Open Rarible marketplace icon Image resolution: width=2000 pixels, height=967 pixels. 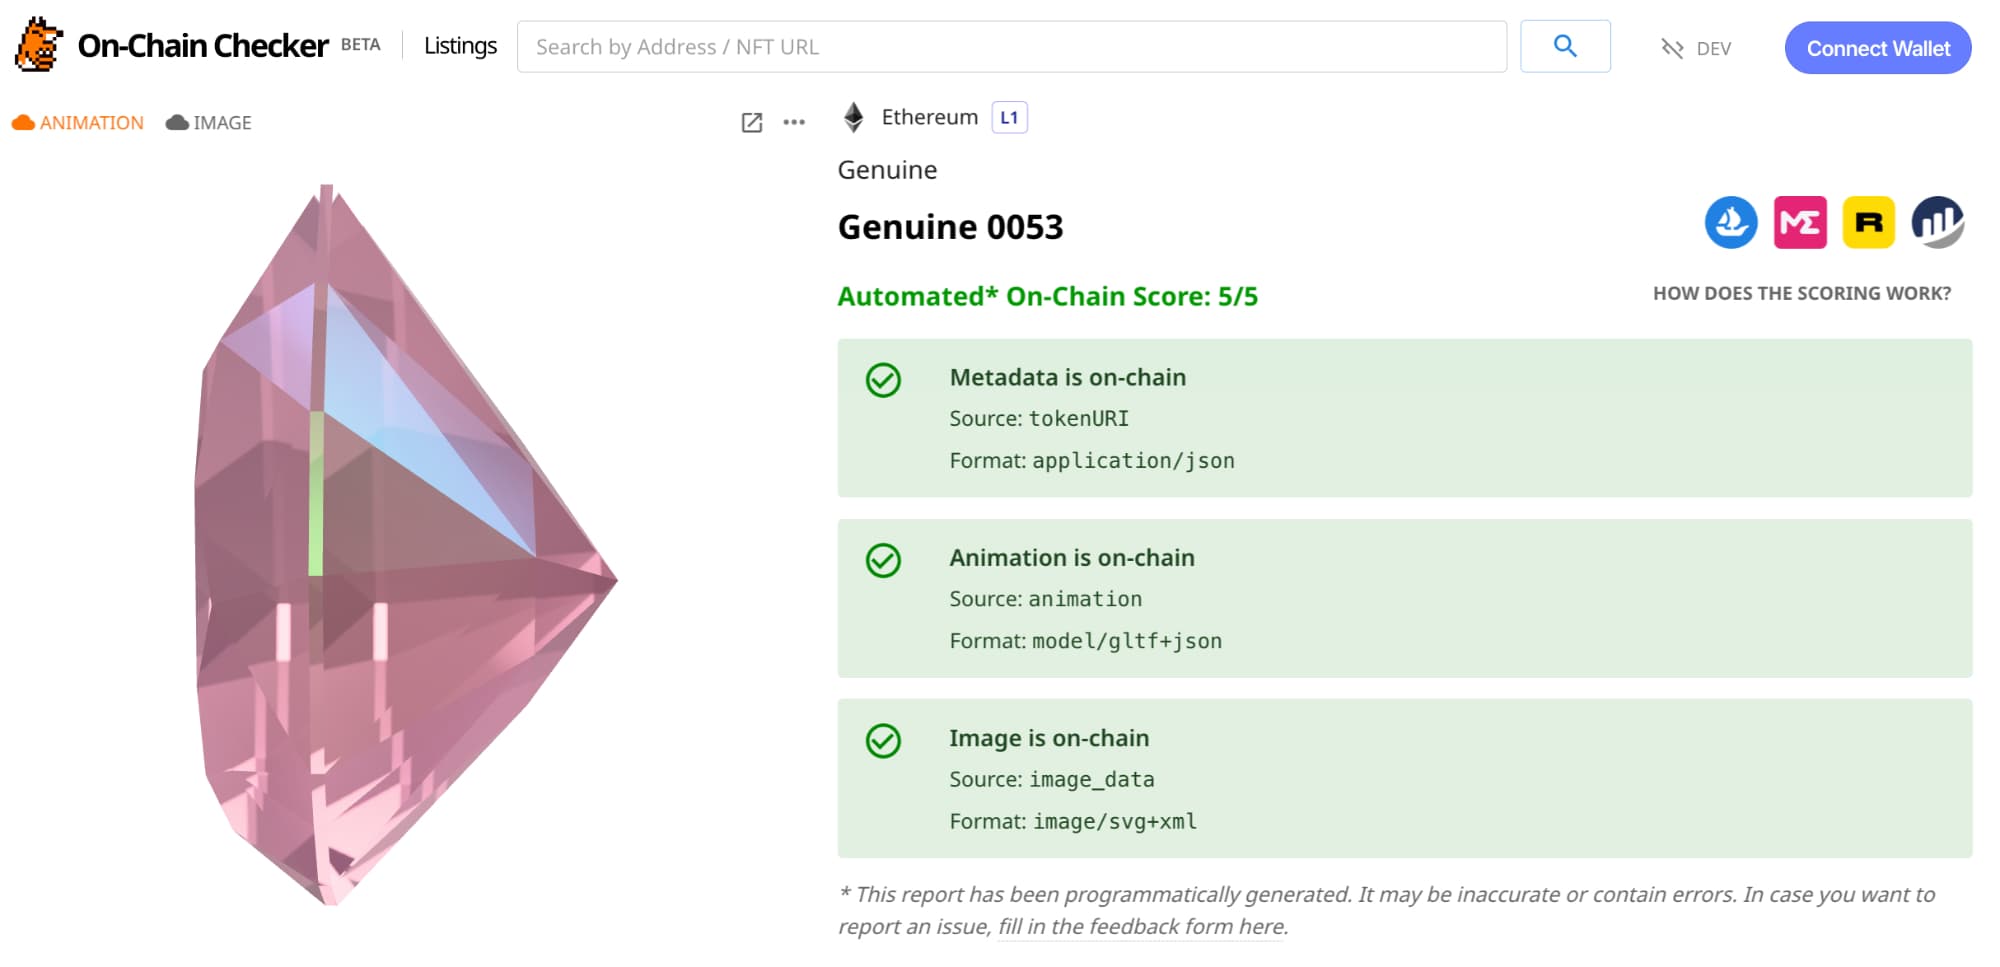[x=1867, y=222]
